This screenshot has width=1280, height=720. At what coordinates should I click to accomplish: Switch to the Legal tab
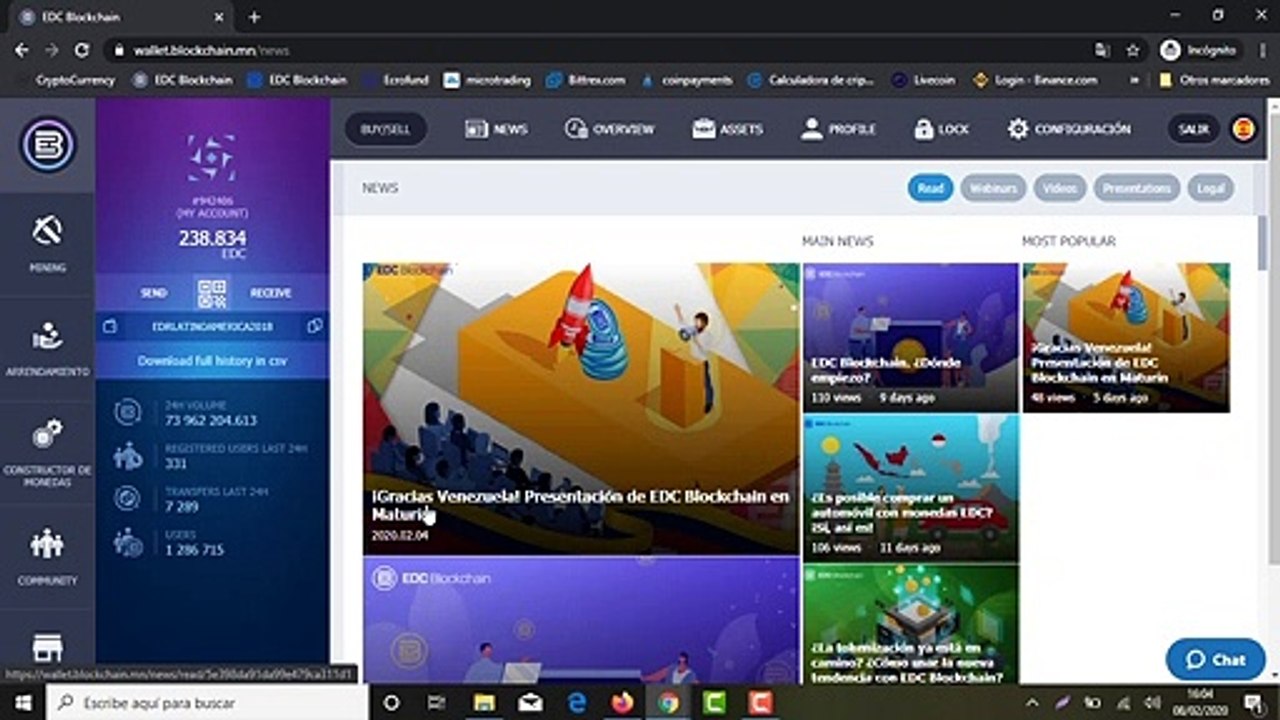(1210, 188)
